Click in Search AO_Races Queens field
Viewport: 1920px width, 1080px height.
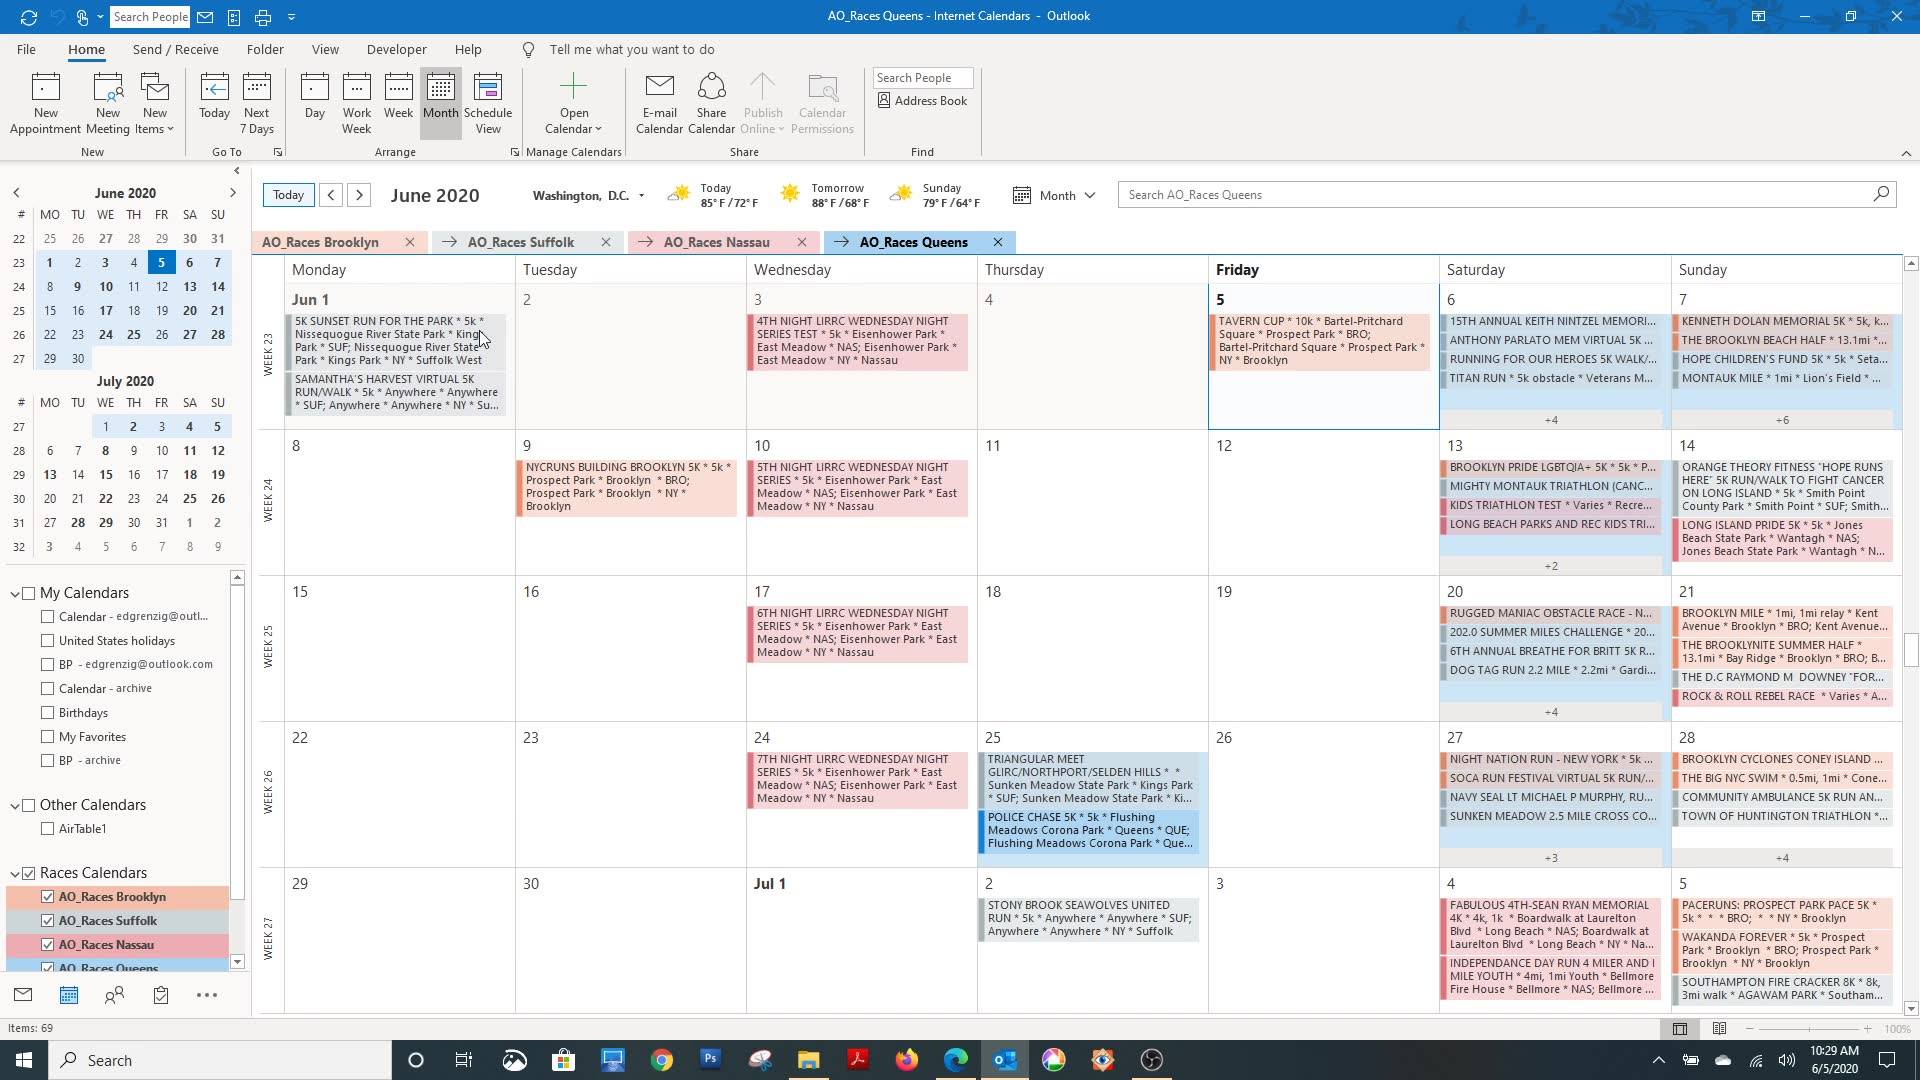(x=1506, y=195)
